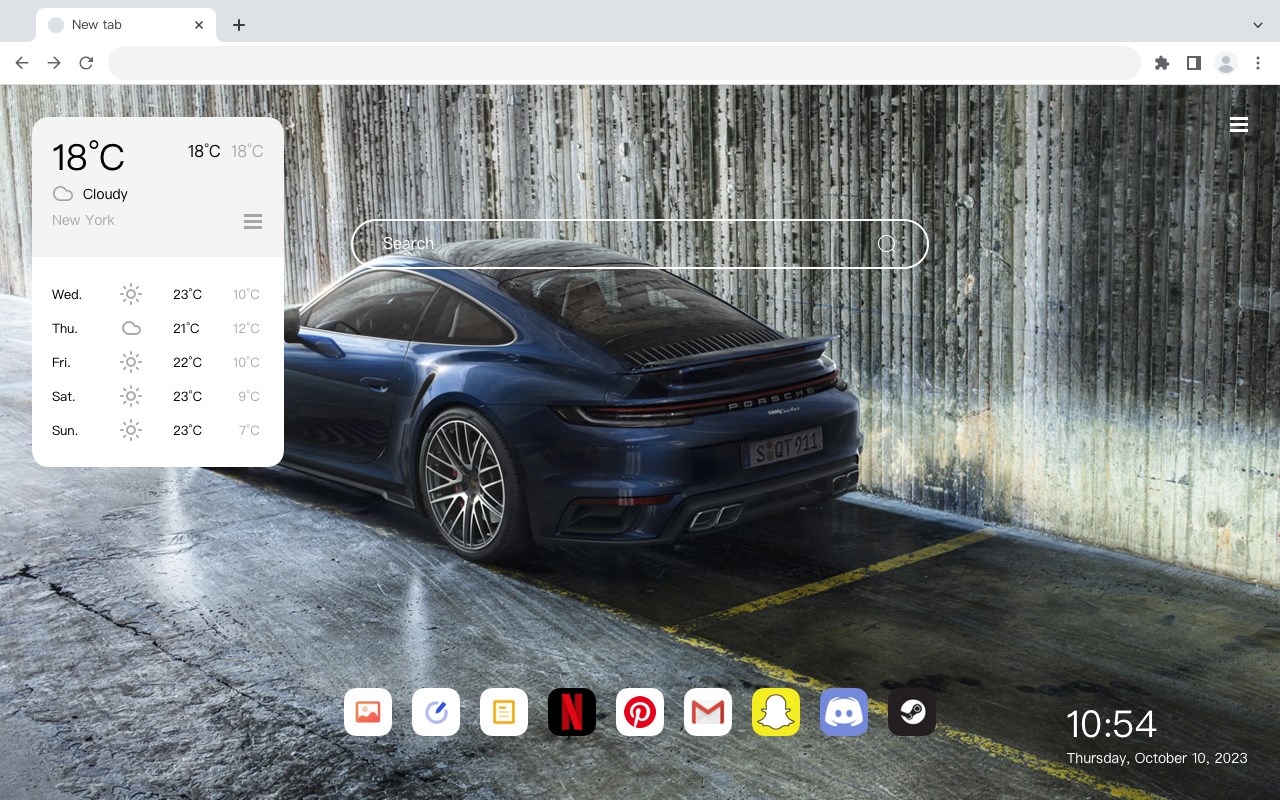
Task: Select the Sat. forecast row label
Action: pos(64,396)
